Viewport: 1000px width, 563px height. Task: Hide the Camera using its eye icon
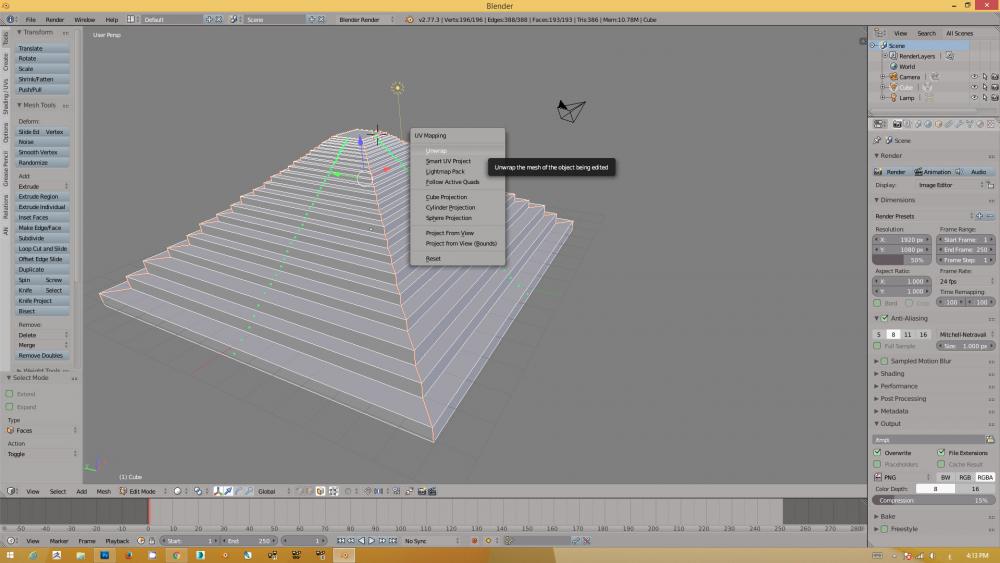click(x=974, y=77)
